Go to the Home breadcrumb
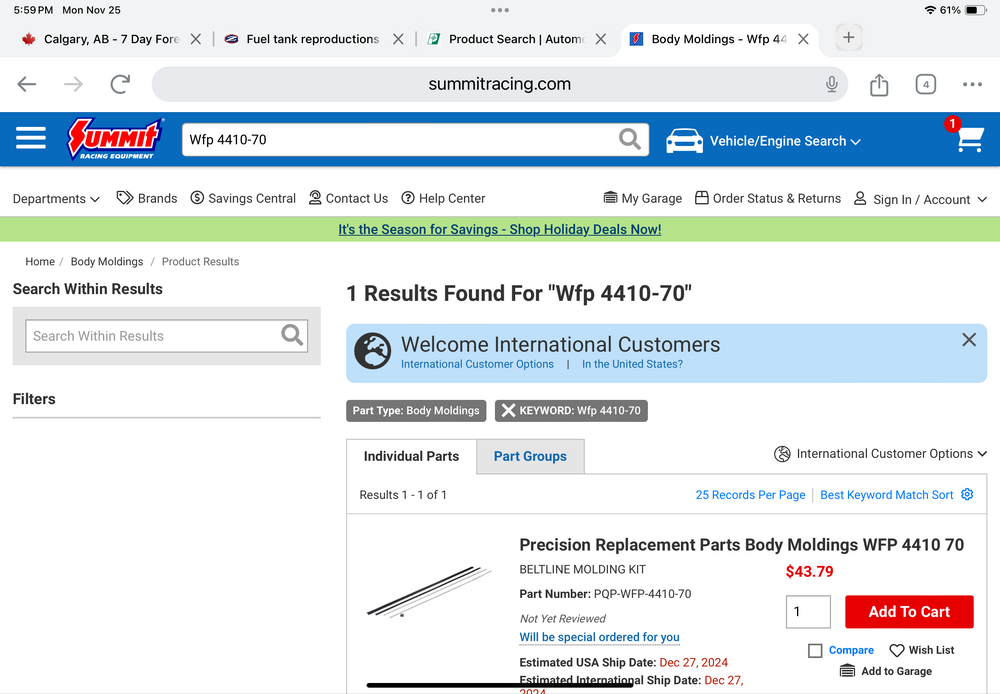1000x694 pixels. 40,262
